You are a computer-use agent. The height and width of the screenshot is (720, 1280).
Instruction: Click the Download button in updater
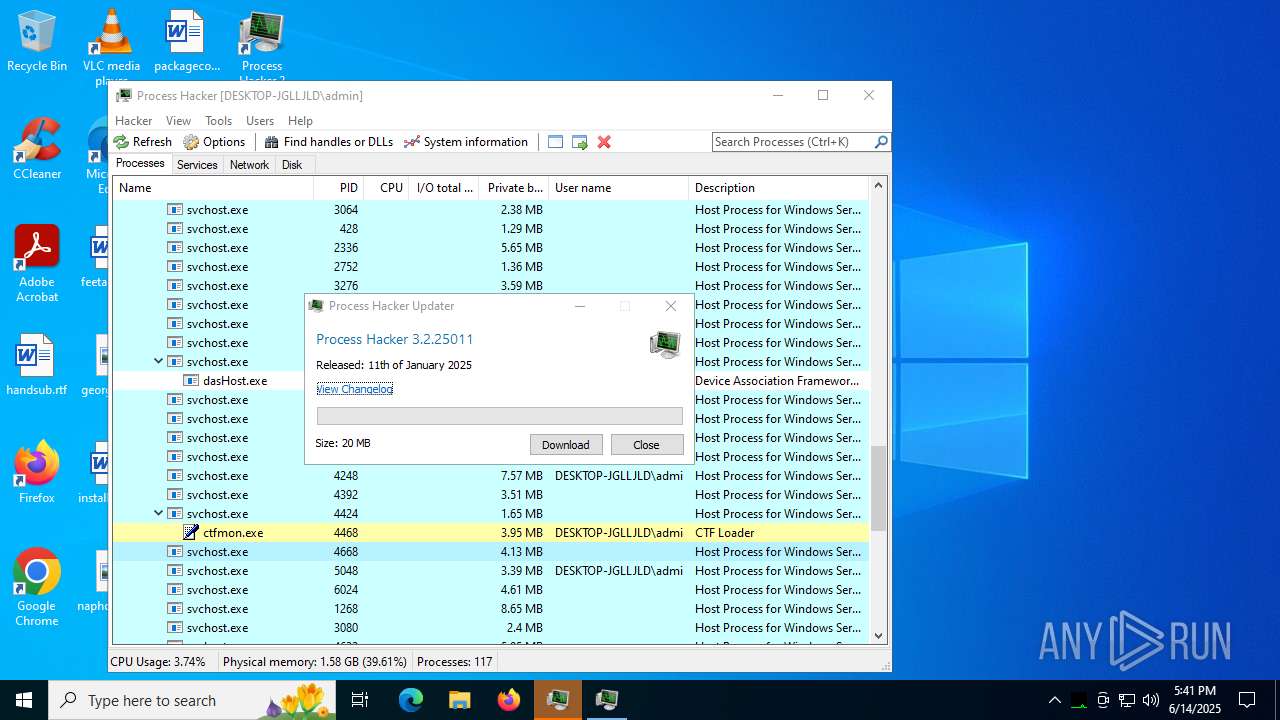(566, 445)
